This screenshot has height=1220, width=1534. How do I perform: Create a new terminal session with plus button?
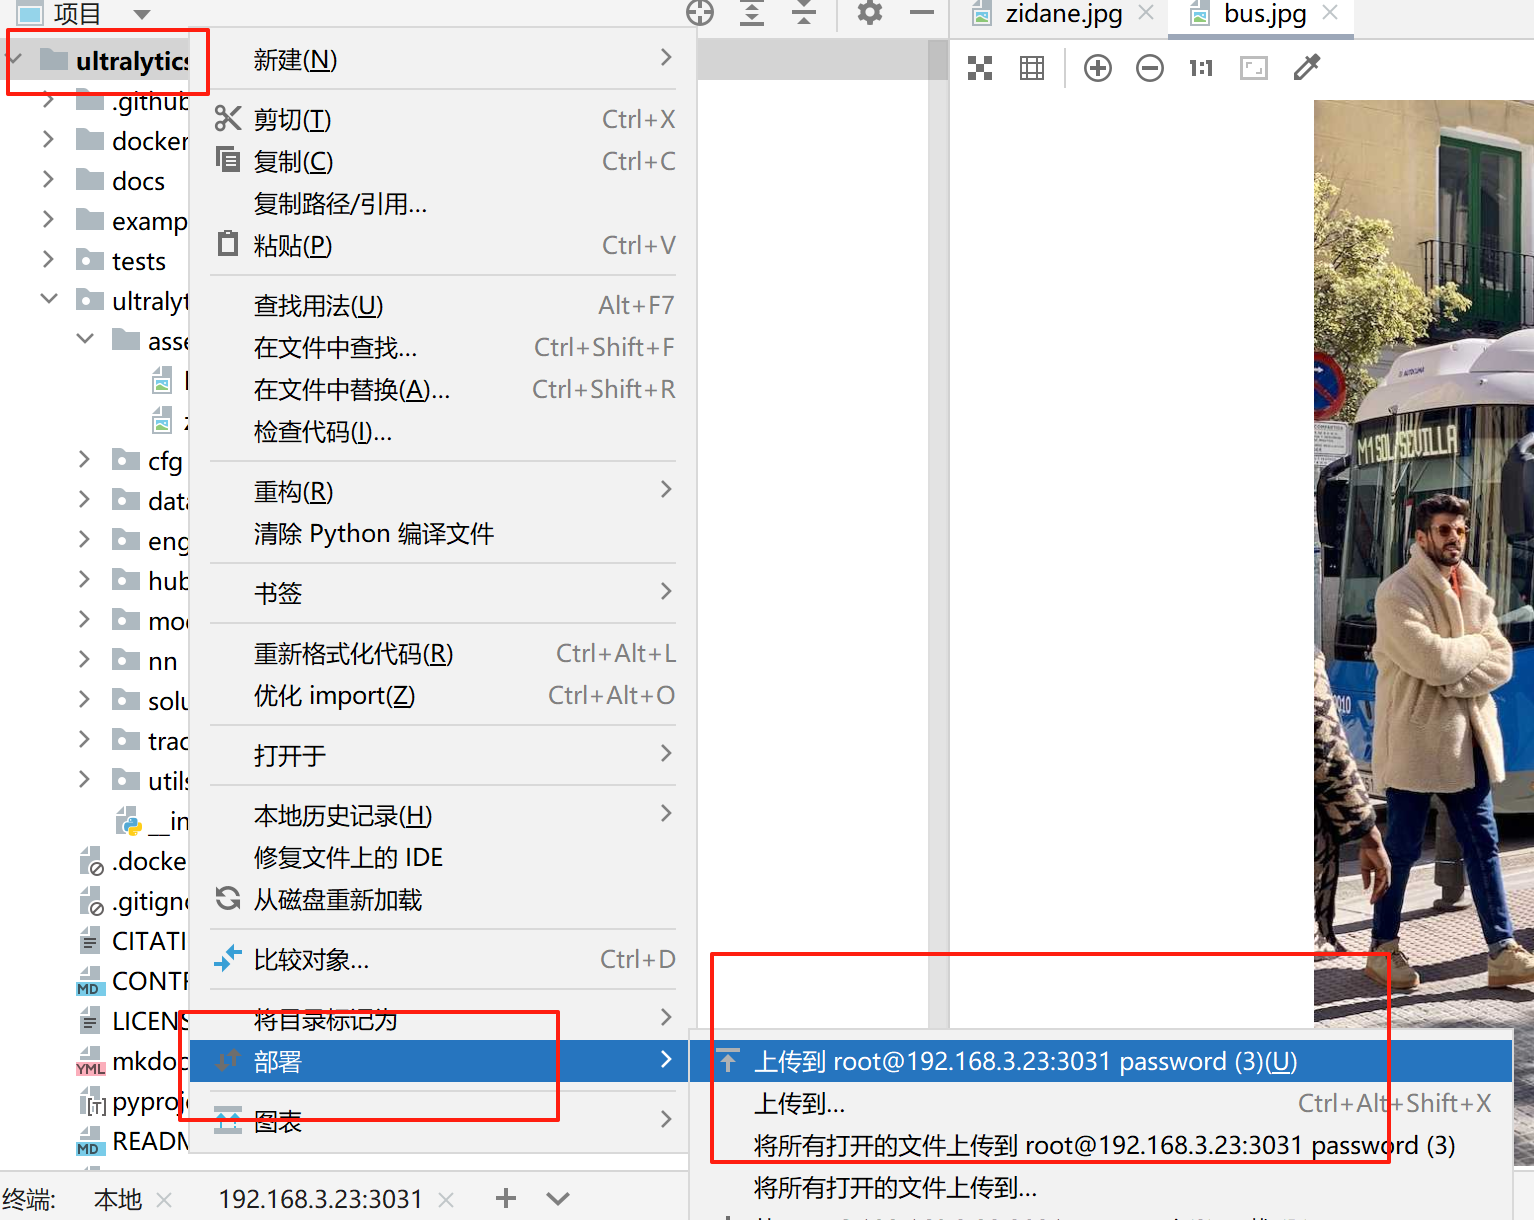[x=505, y=1198]
